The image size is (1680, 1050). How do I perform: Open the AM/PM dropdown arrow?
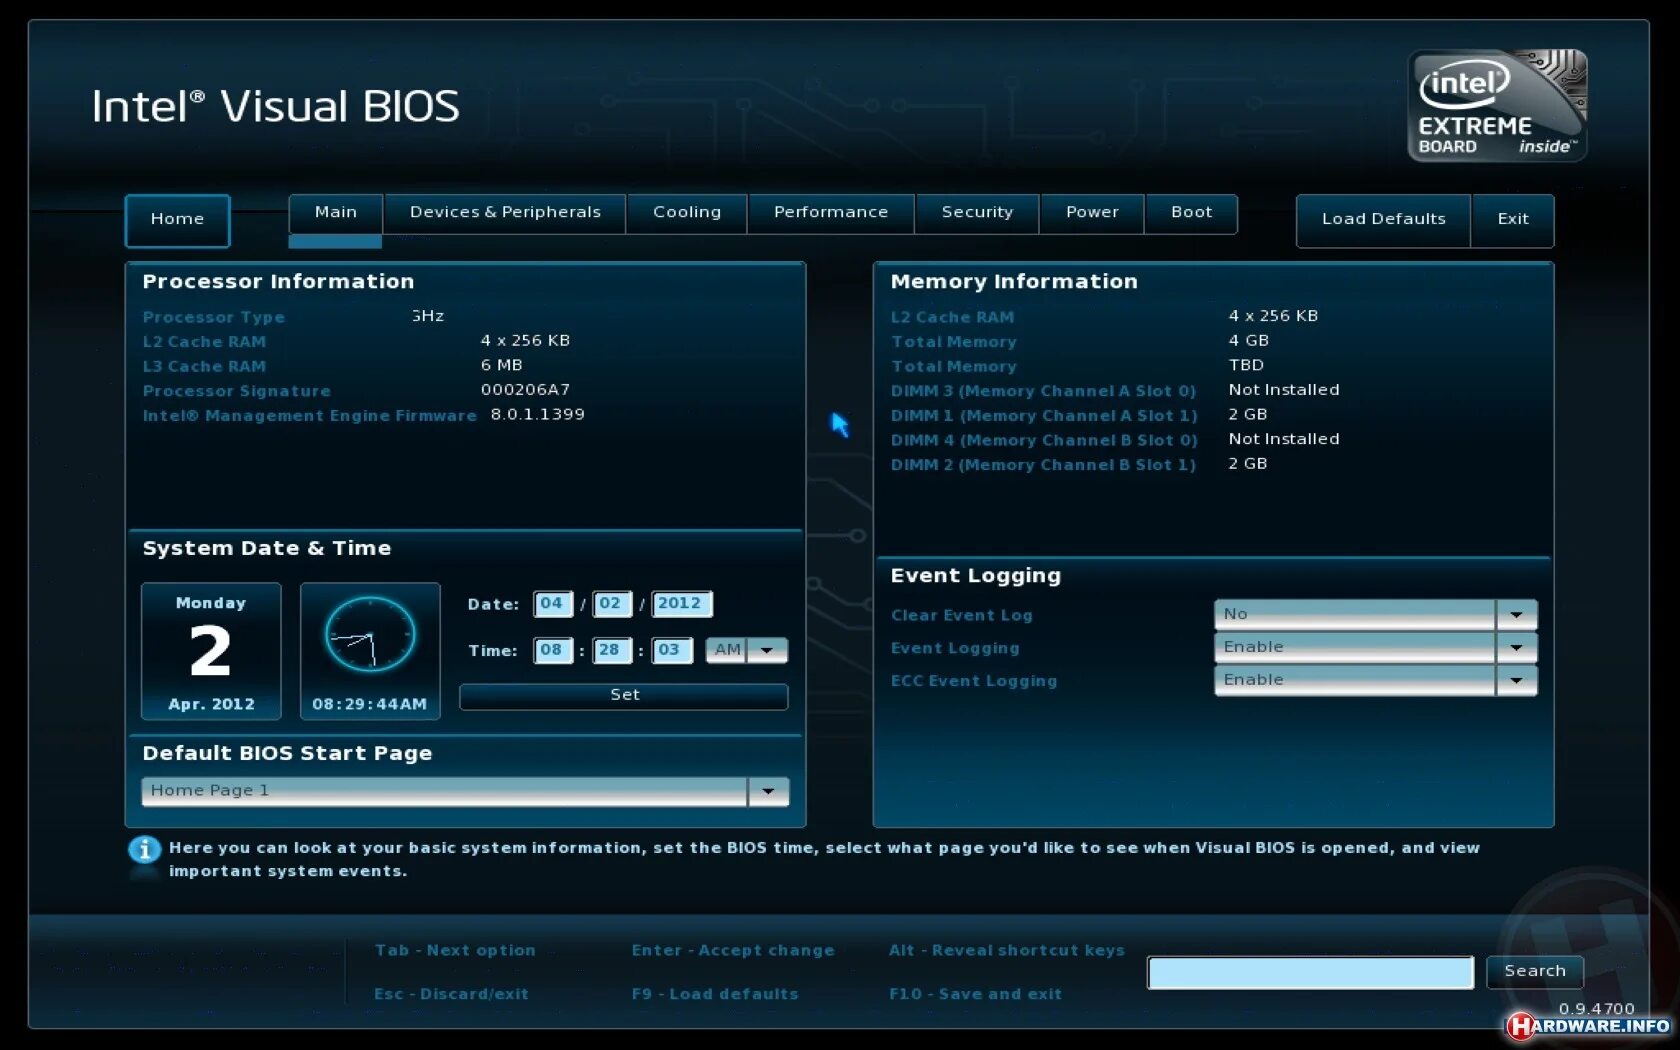768,651
